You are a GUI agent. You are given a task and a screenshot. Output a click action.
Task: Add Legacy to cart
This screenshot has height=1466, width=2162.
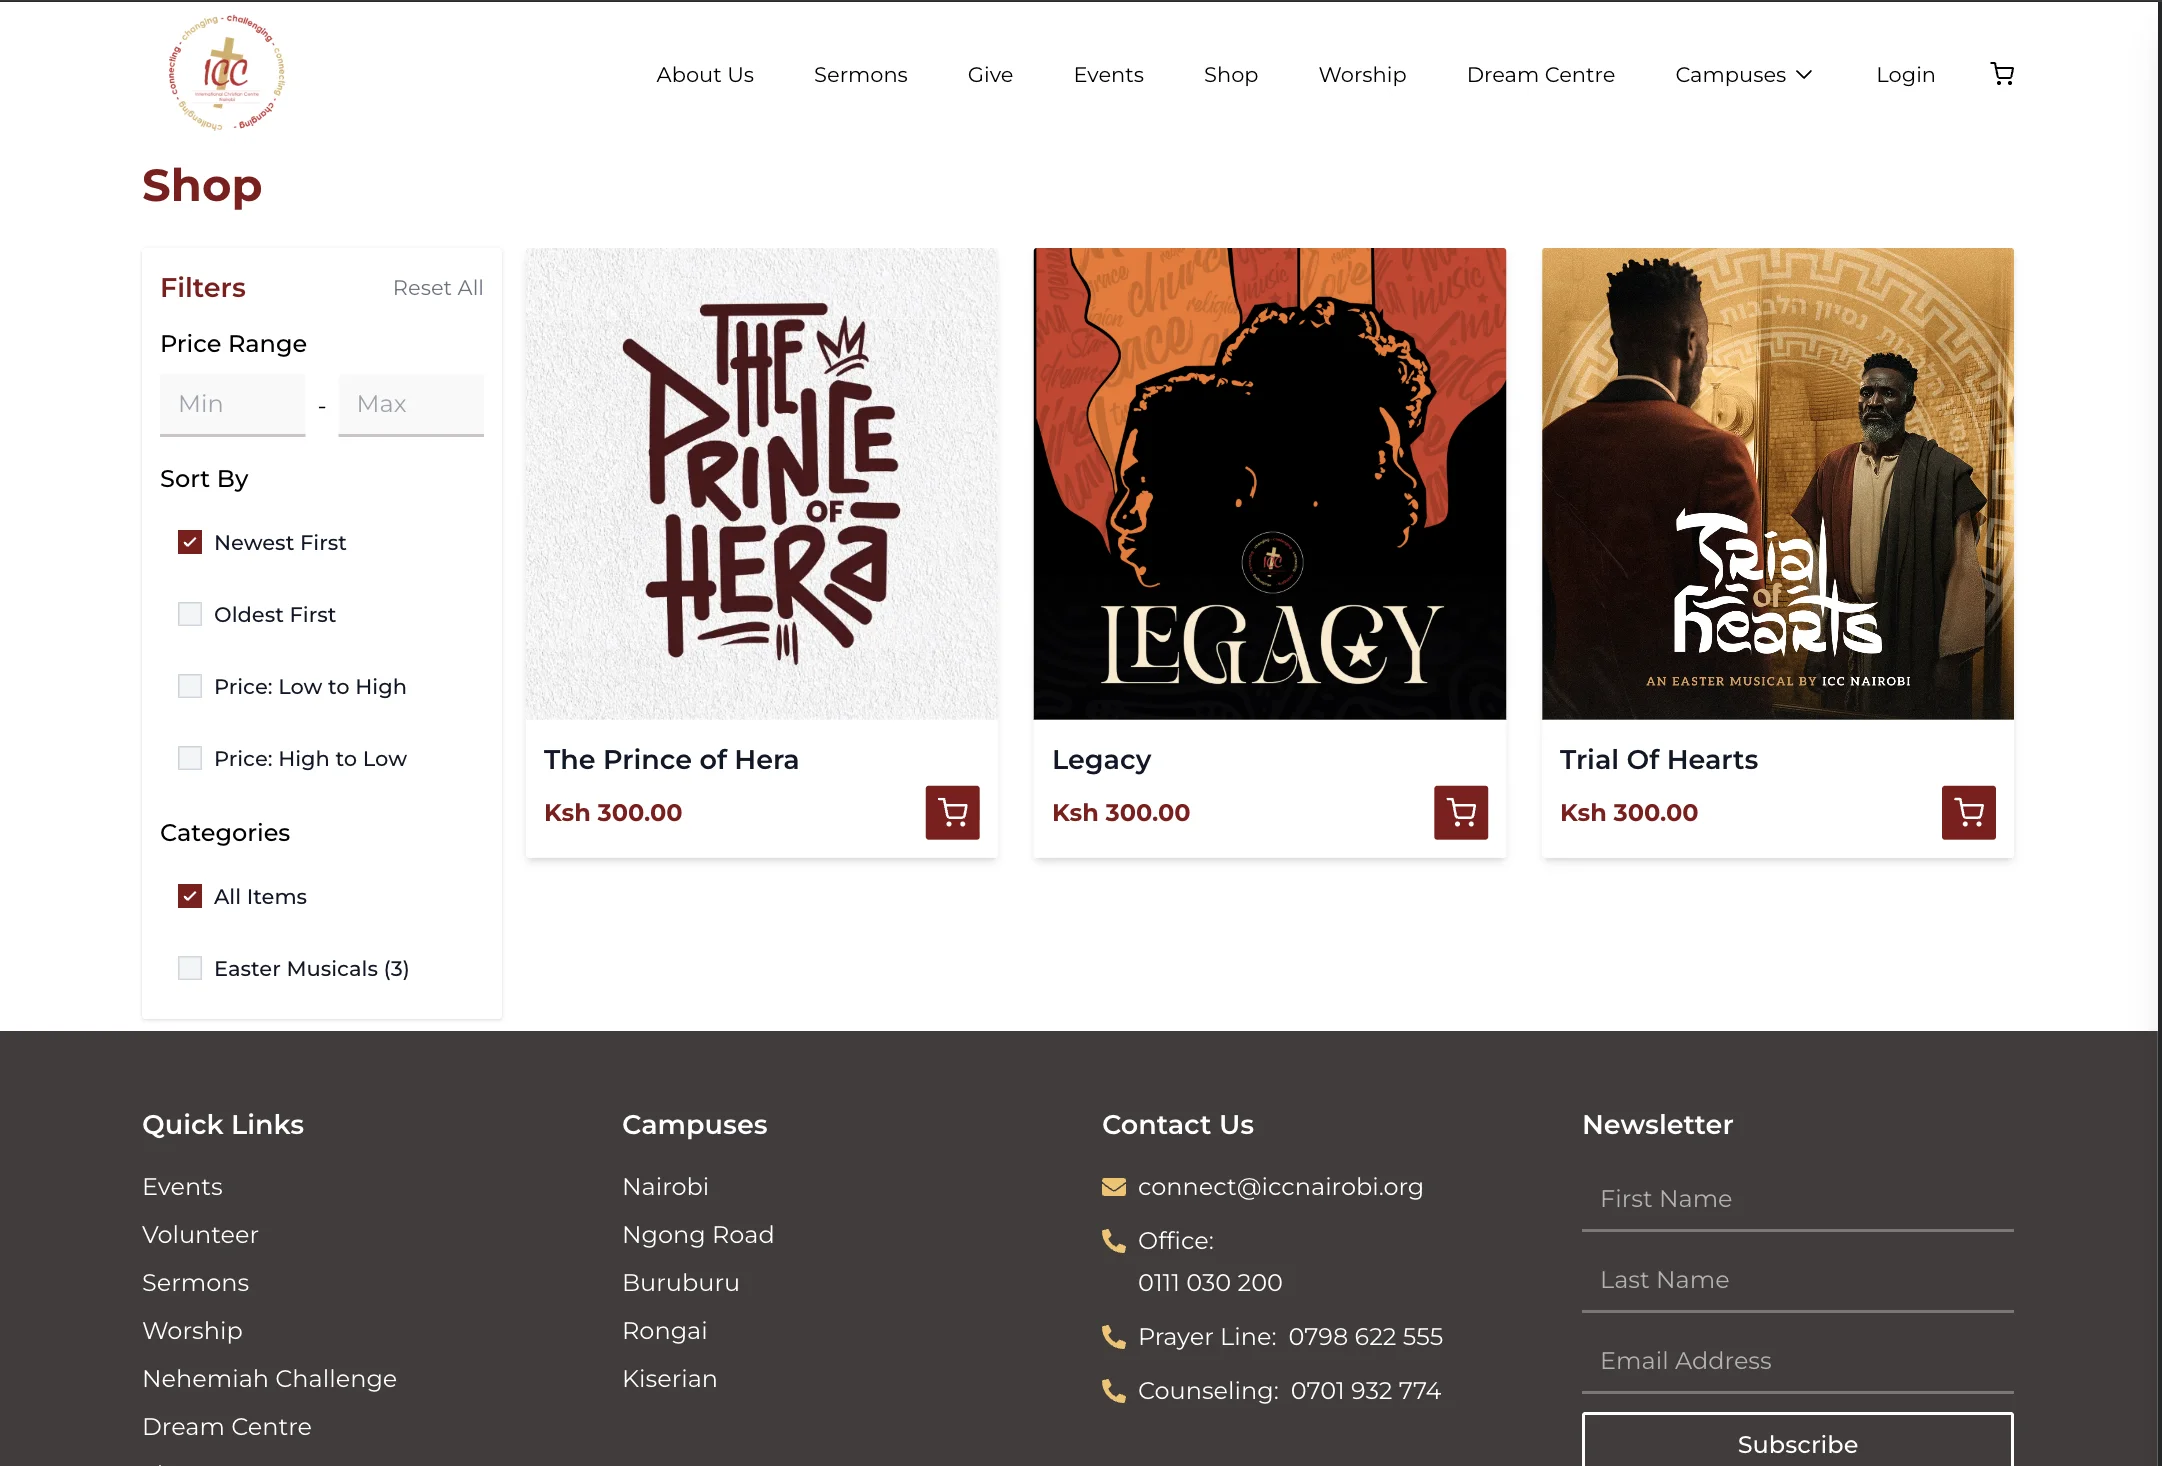tap(1460, 812)
